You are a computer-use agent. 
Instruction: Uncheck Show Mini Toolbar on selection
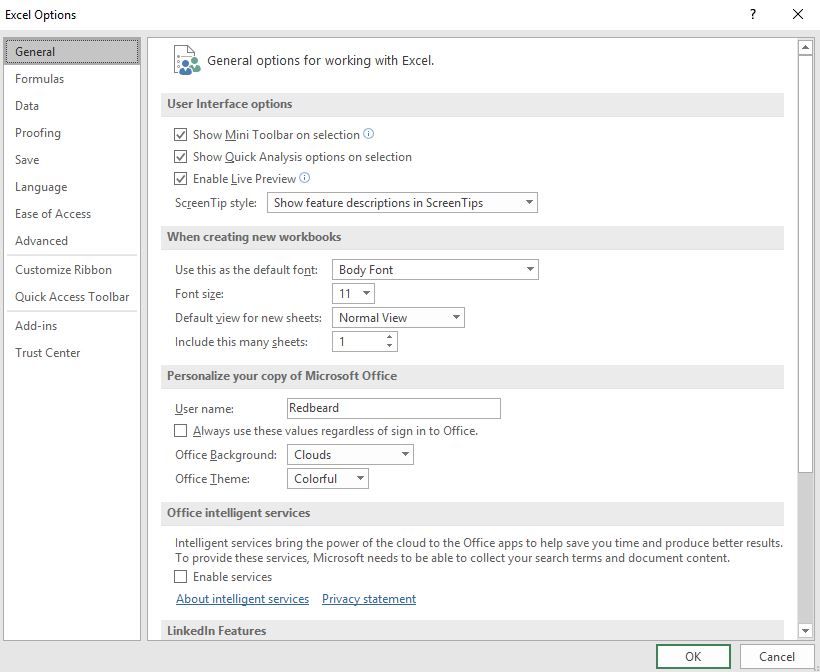(181, 135)
